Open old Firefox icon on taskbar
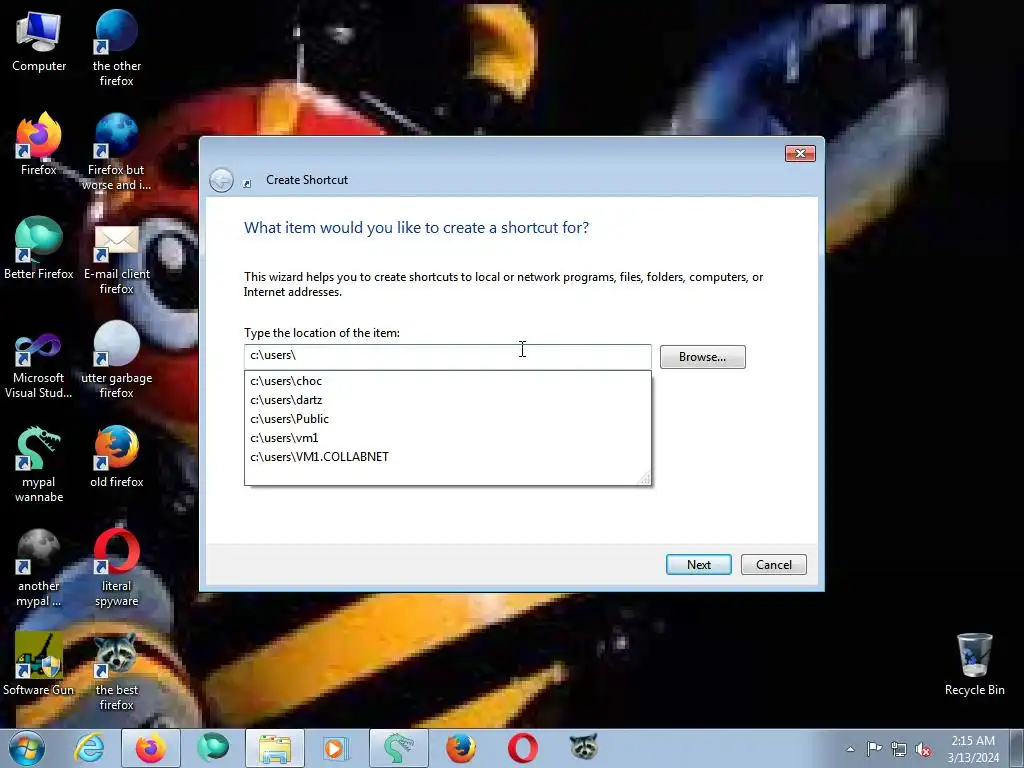The image size is (1024, 768). point(461,748)
